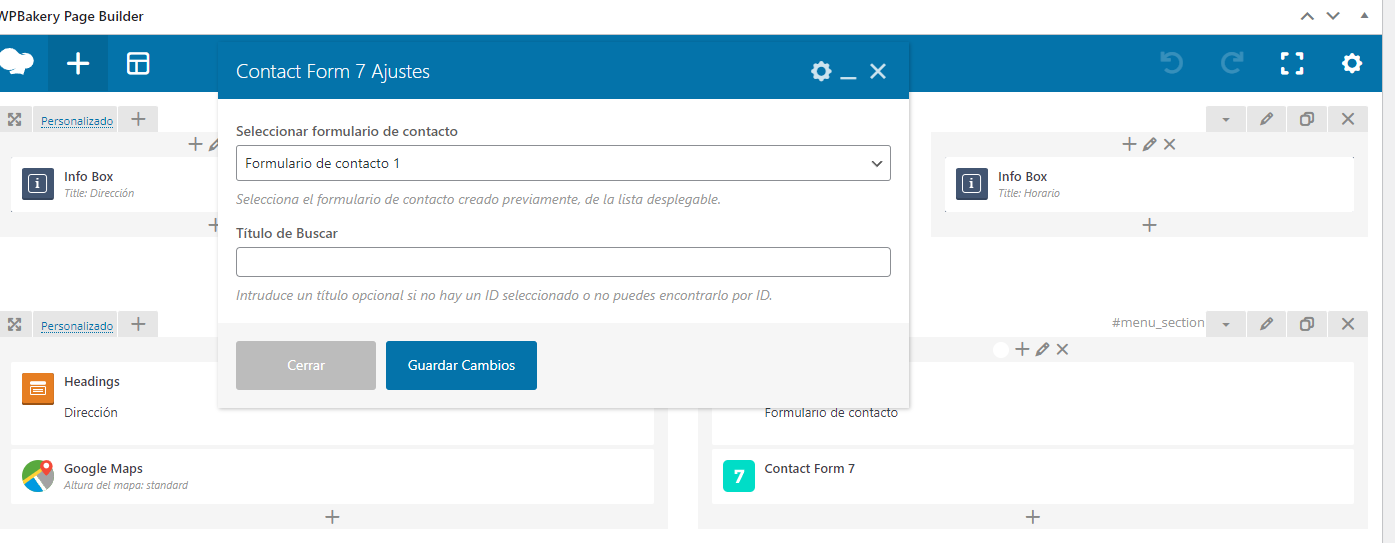This screenshot has width=1395, height=543.
Task: Open page settings gear in navbar
Action: tap(1352, 64)
